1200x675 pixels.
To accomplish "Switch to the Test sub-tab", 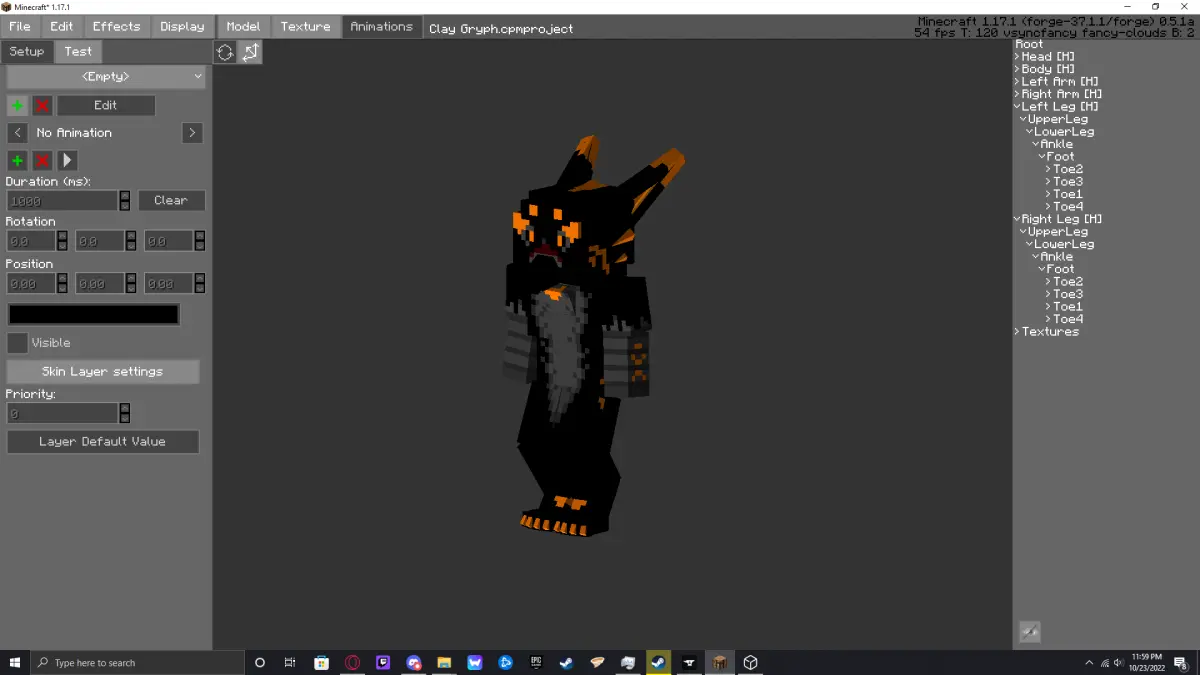I will (x=78, y=52).
